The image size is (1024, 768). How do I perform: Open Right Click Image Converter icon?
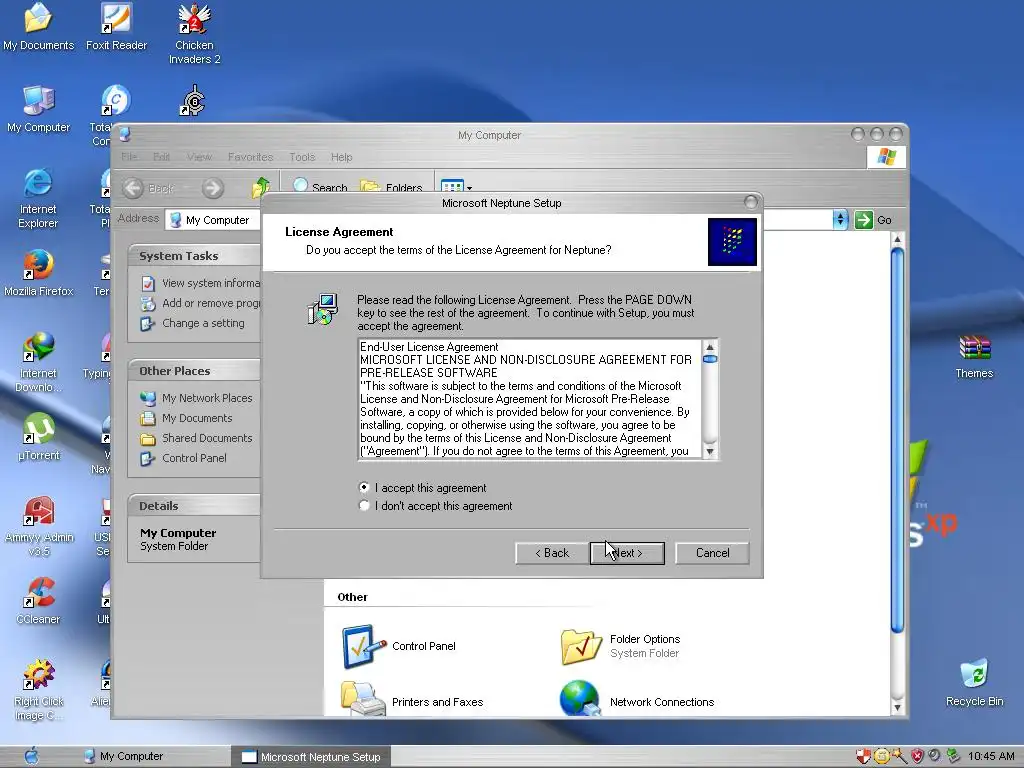pos(38,690)
